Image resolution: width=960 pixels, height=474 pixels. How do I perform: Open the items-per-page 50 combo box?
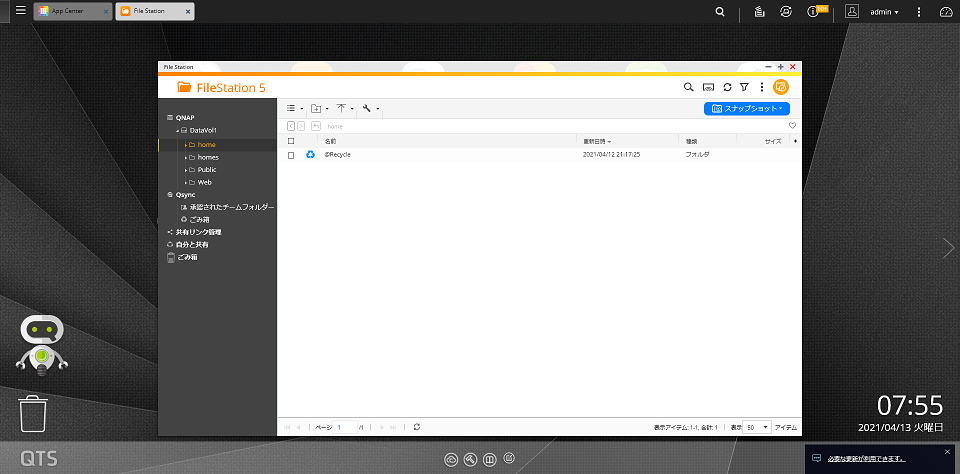758,427
